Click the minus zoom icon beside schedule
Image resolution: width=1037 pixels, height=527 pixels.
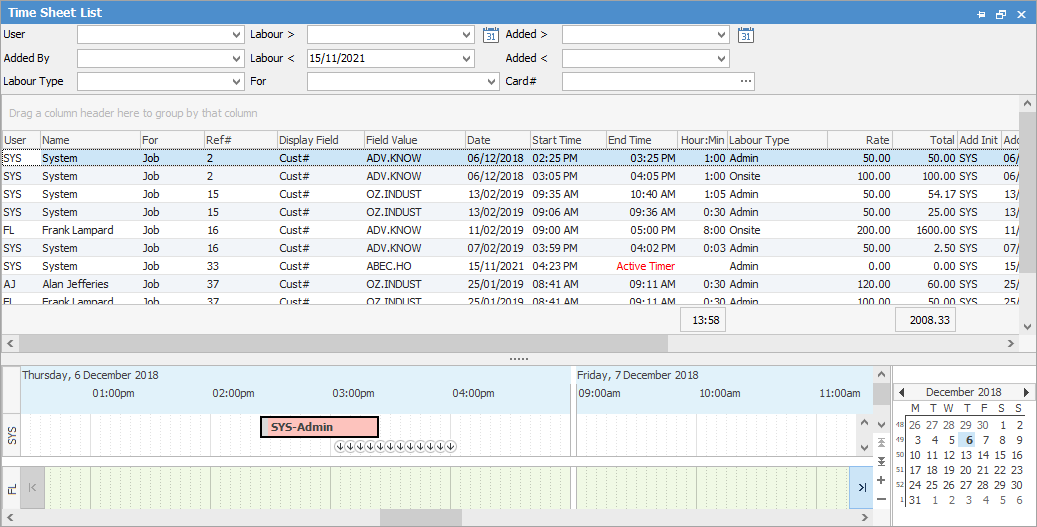[x=881, y=498]
